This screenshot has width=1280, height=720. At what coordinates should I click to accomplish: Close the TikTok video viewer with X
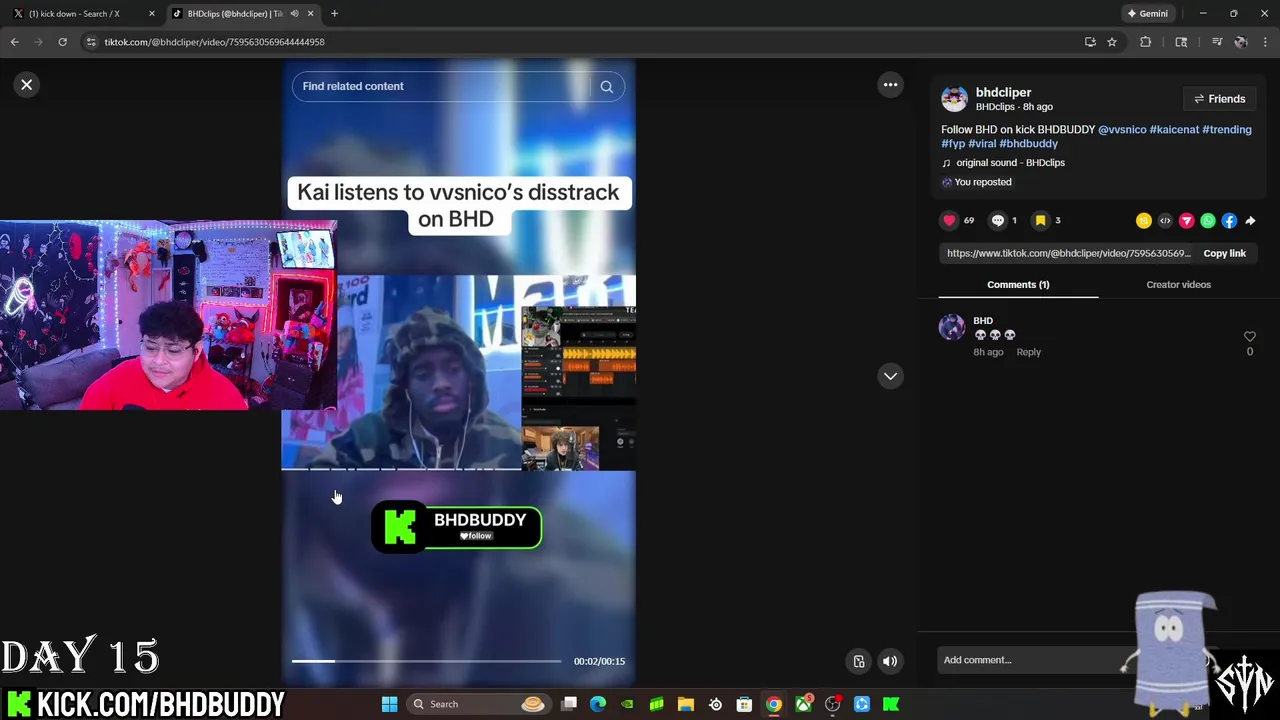coord(27,85)
